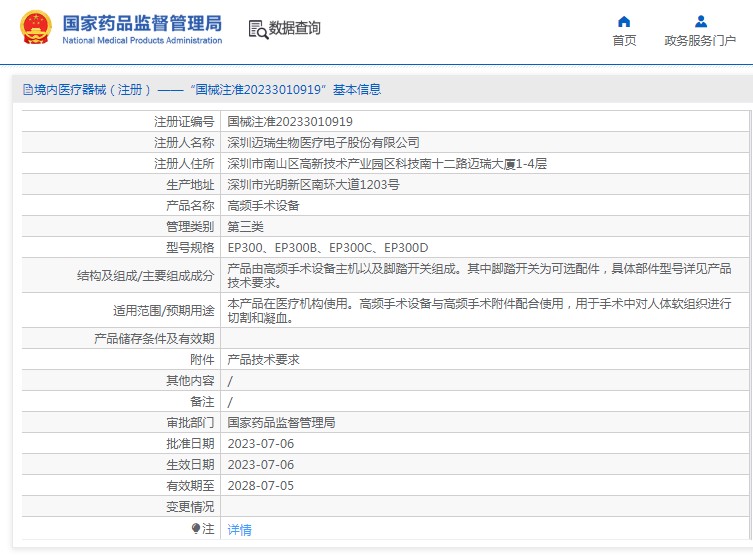The height and width of the screenshot is (556, 753).
Task: Open the 政务服务门户 navigation item
Action: coord(700,41)
